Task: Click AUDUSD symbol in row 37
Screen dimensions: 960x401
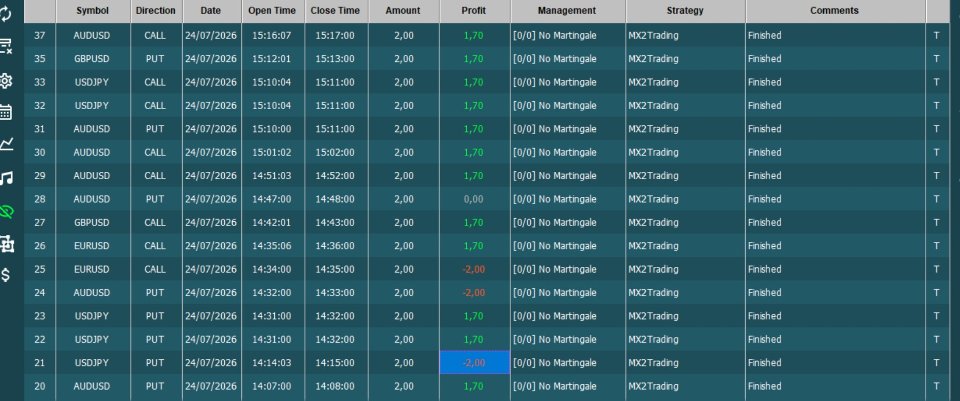Action: 92,36
